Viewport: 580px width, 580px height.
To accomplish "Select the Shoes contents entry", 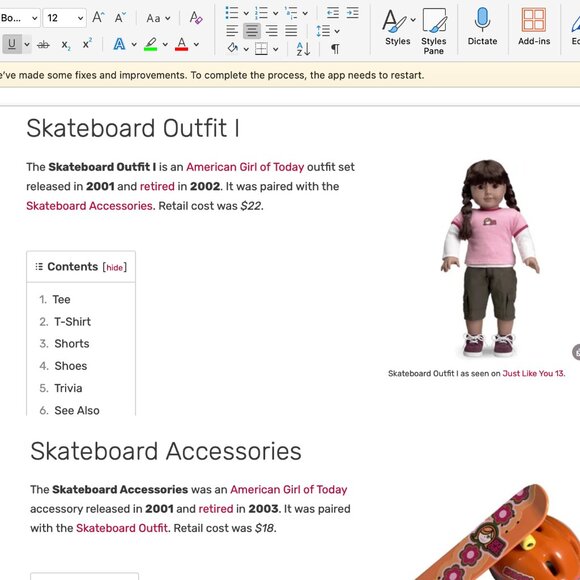I will point(71,366).
